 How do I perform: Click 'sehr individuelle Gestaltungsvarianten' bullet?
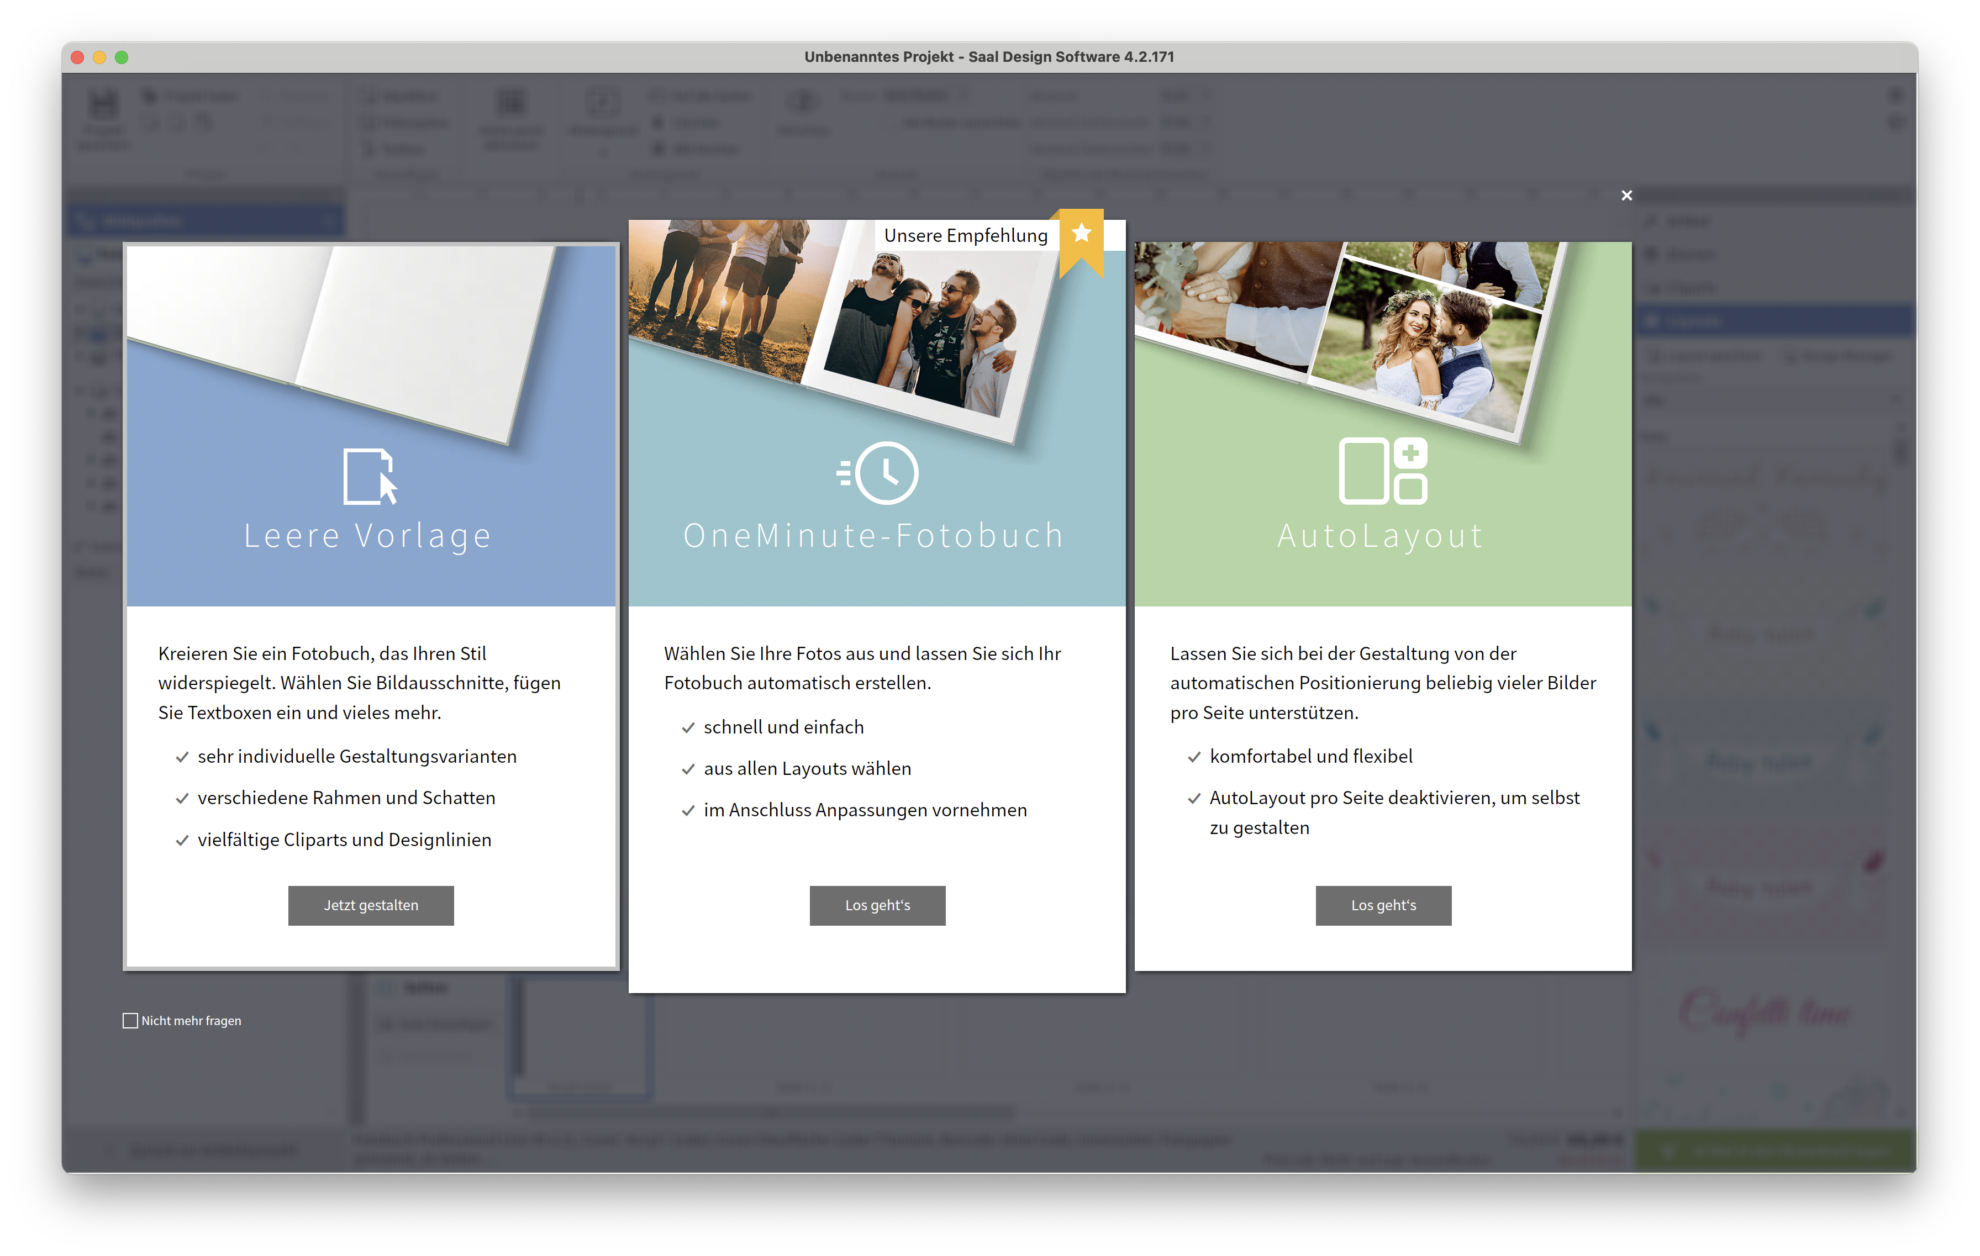(x=357, y=756)
